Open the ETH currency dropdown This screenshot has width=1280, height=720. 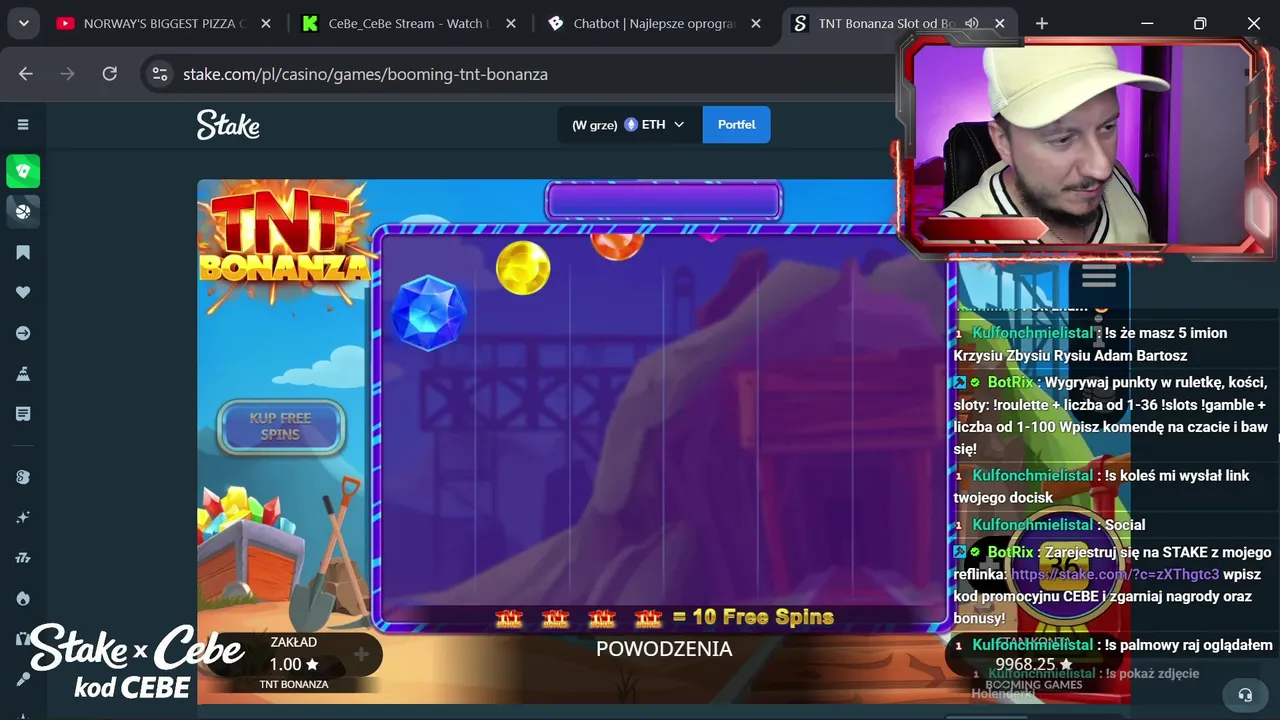point(679,125)
